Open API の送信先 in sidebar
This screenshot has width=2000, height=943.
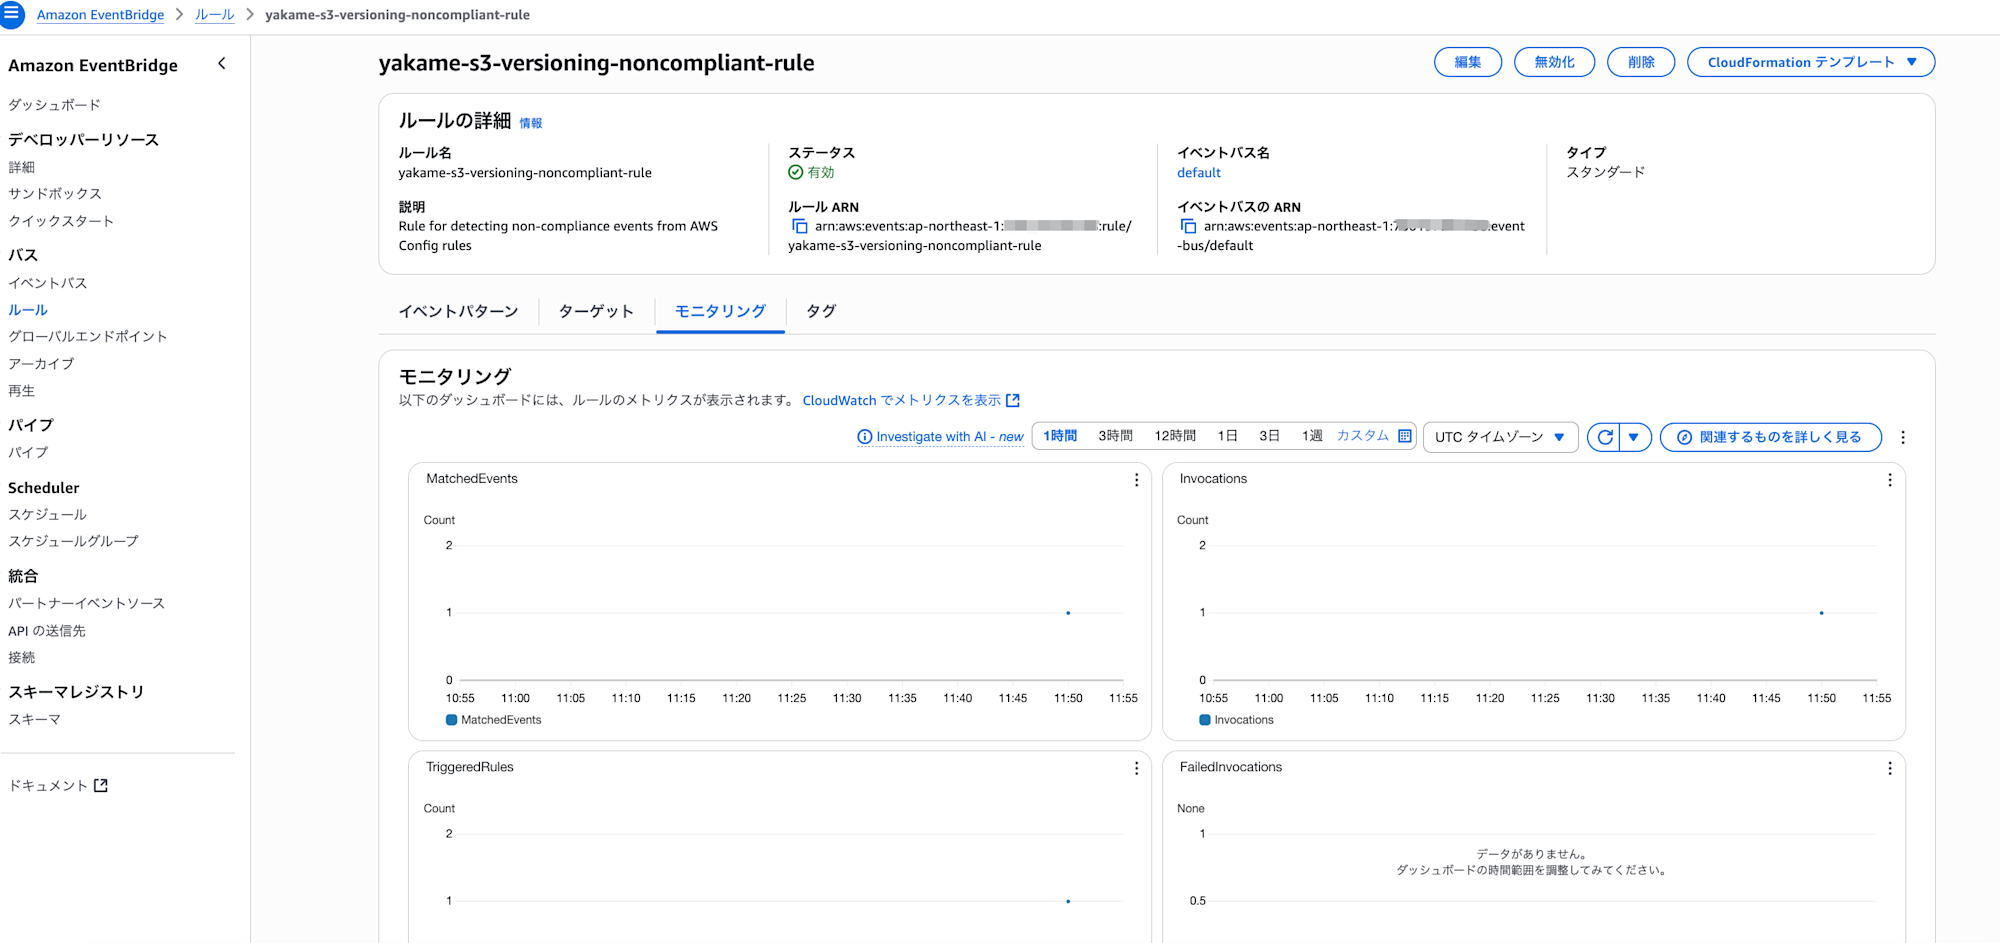[x=47, y=631]
